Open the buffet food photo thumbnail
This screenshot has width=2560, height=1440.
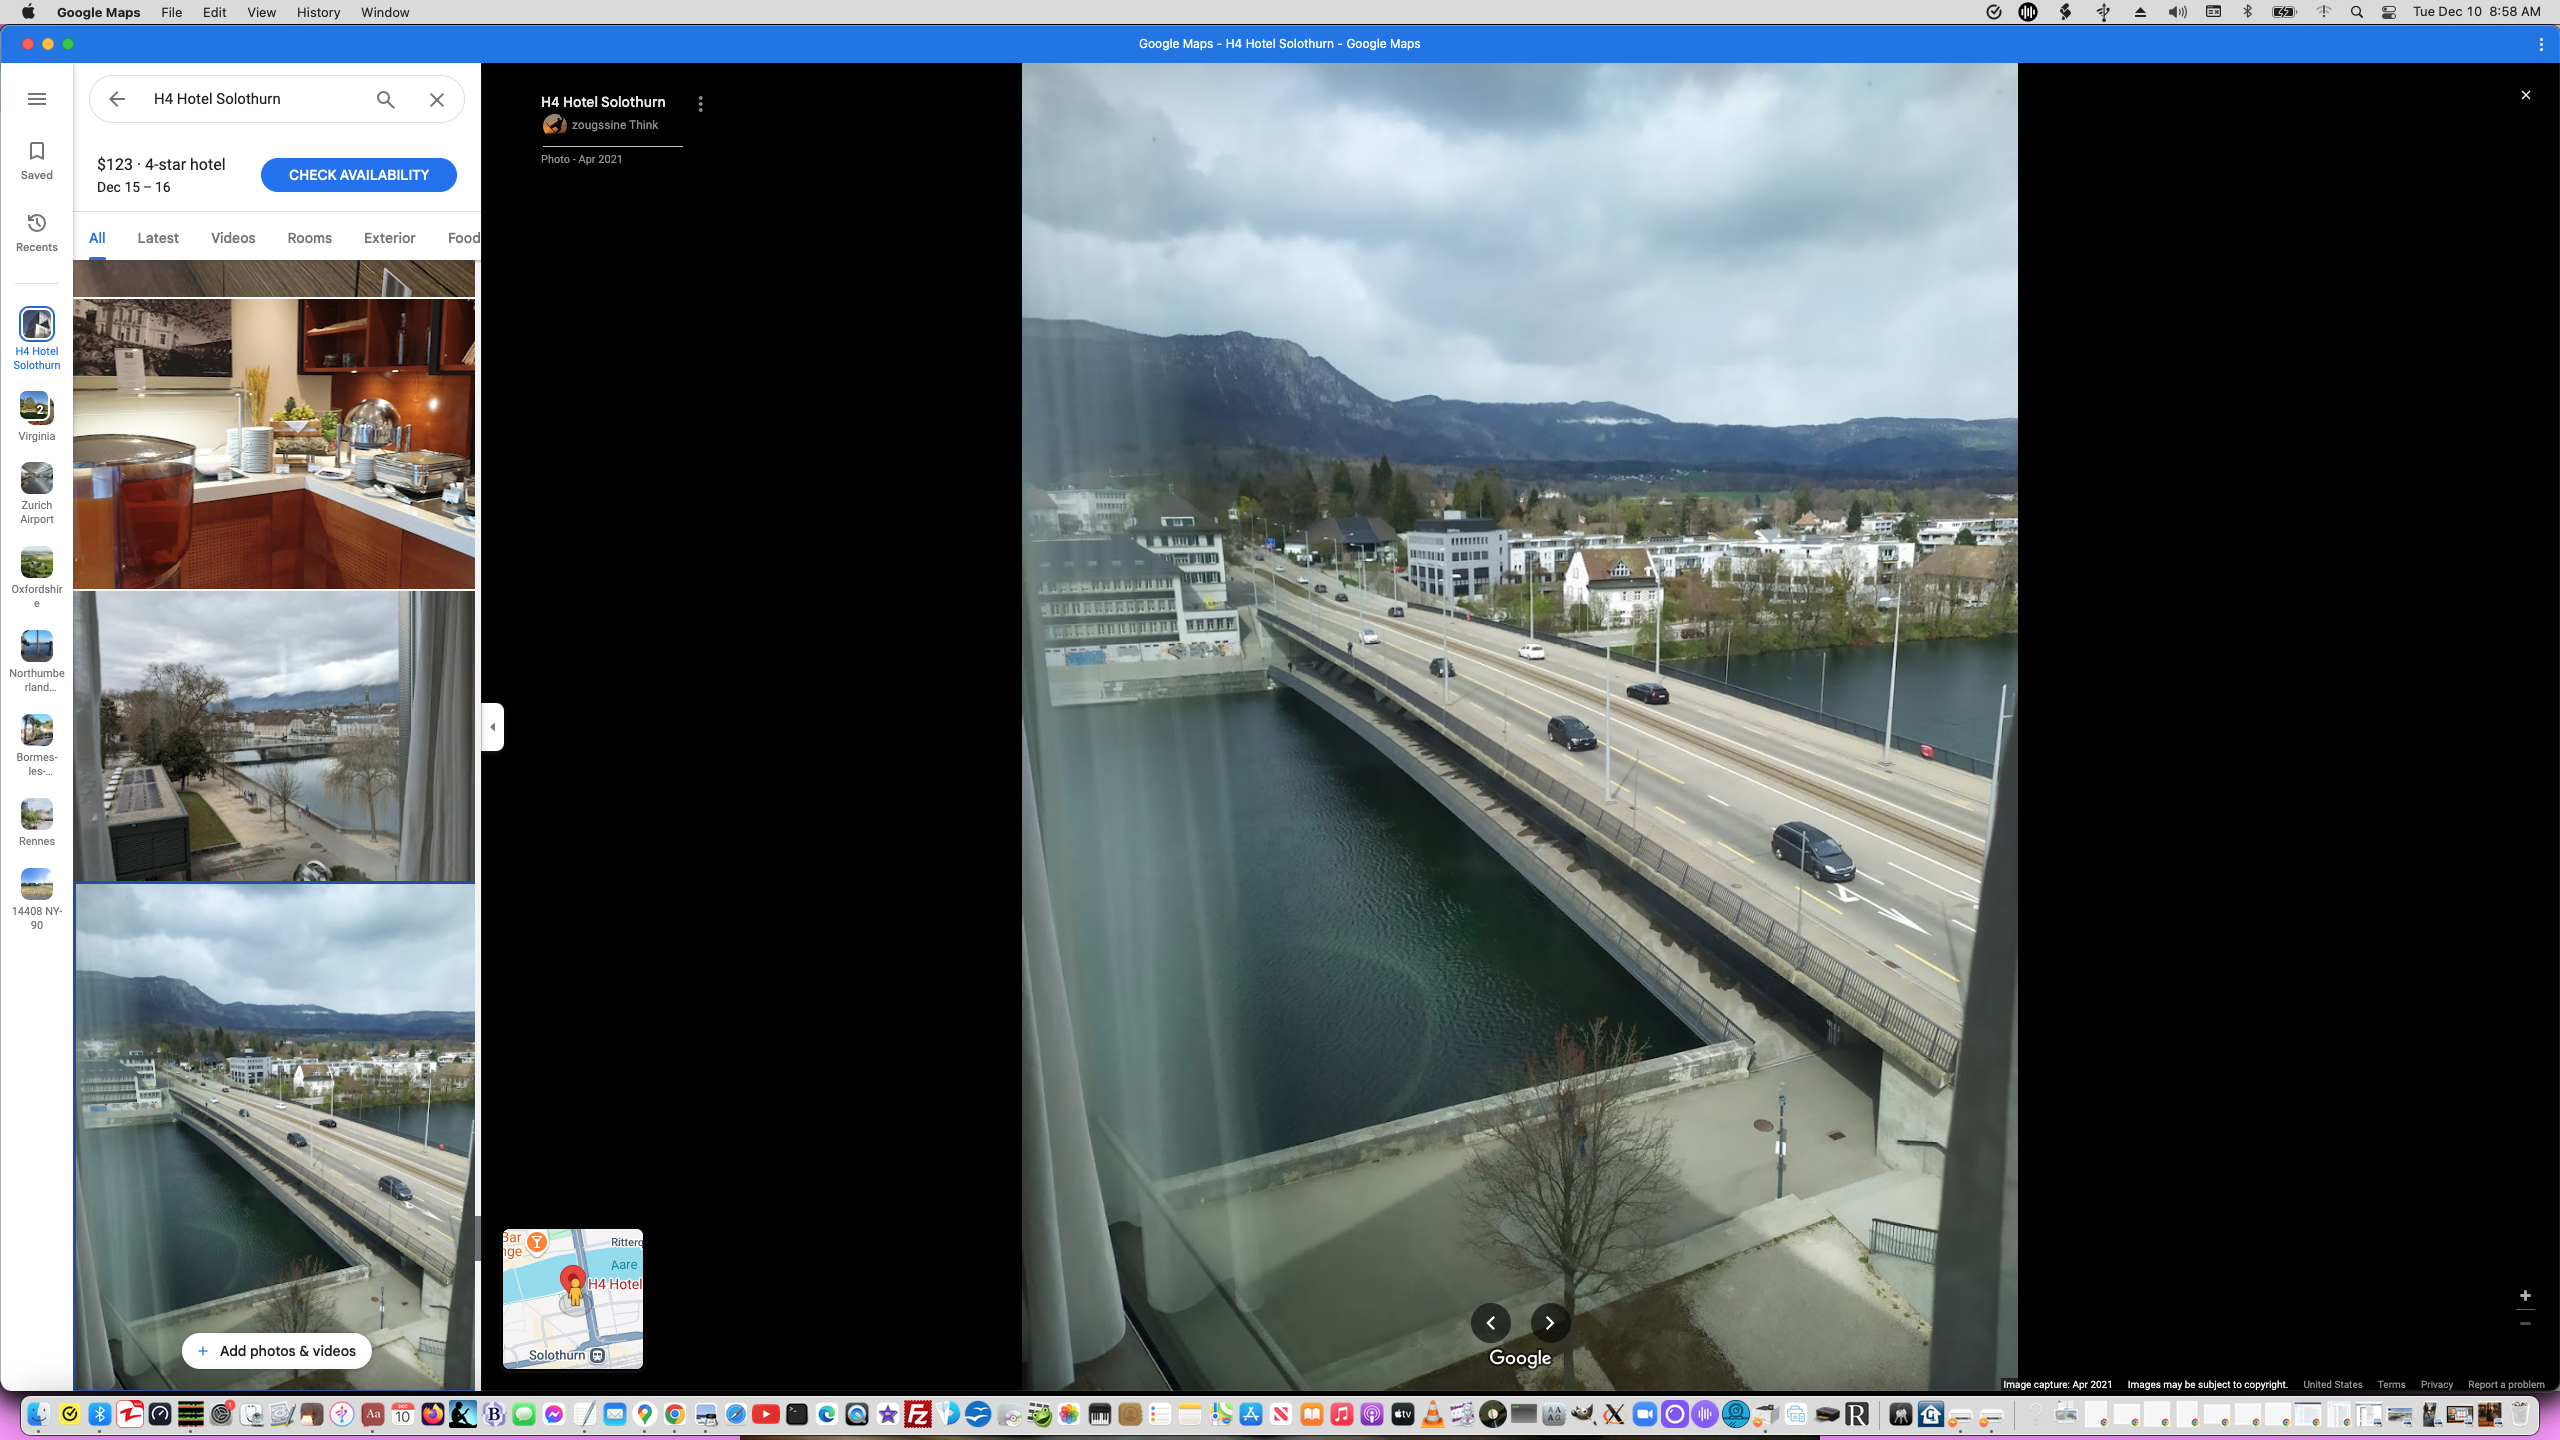click(274, 444)
